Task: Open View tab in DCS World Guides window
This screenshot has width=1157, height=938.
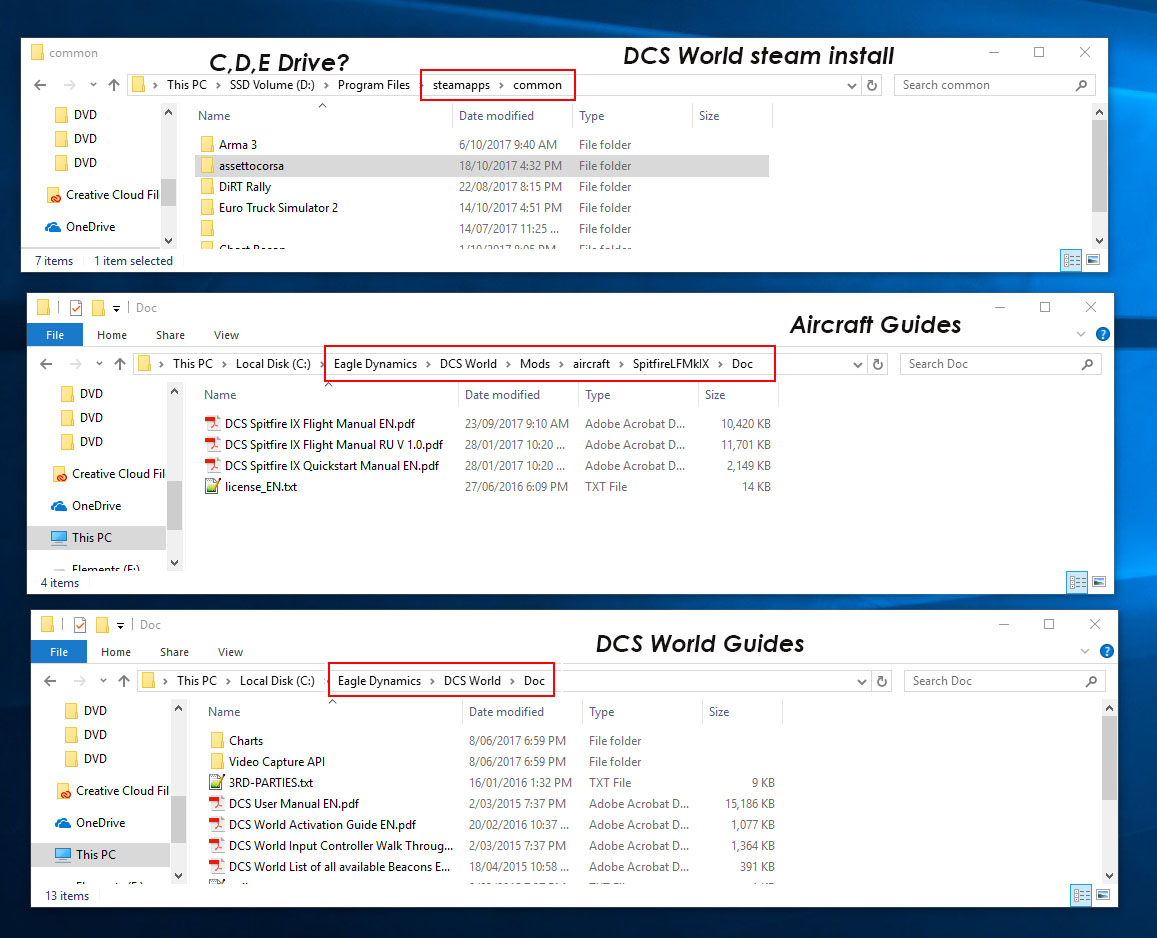Action: [x=230, y=652]
